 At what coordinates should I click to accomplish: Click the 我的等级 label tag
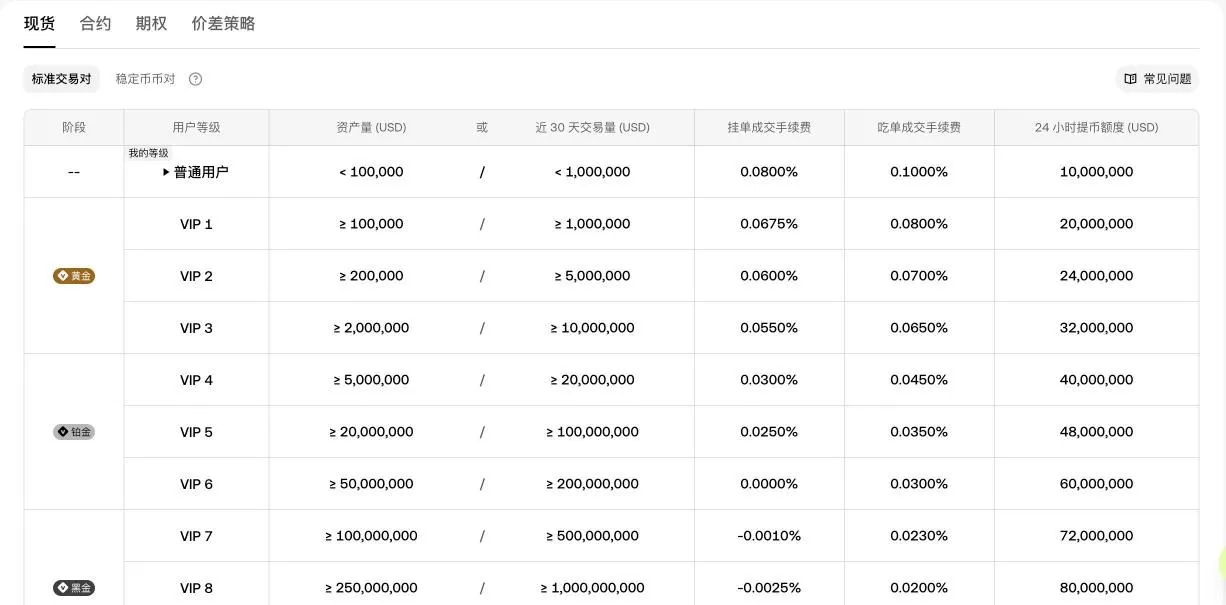click(149, 153)
